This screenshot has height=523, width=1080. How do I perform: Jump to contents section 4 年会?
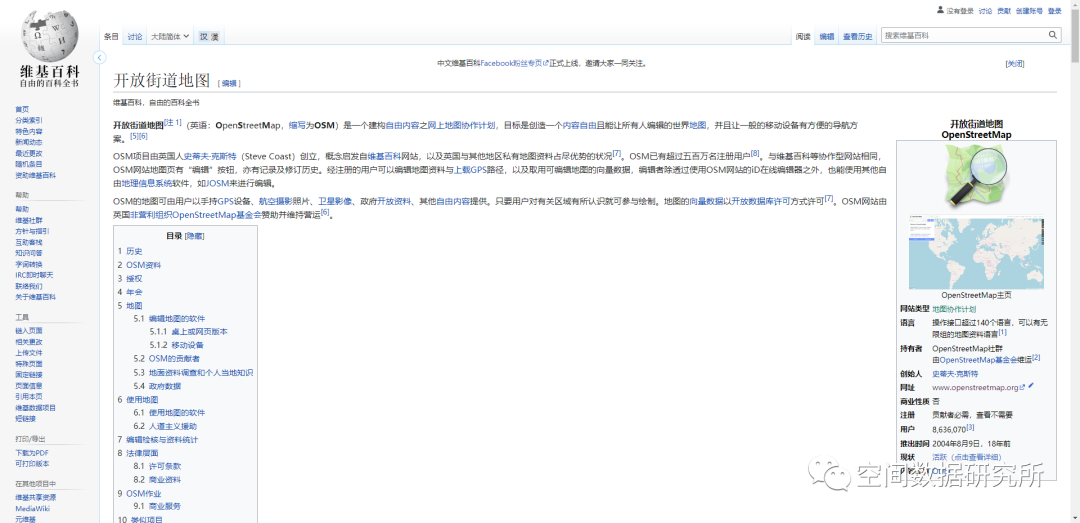130,292
